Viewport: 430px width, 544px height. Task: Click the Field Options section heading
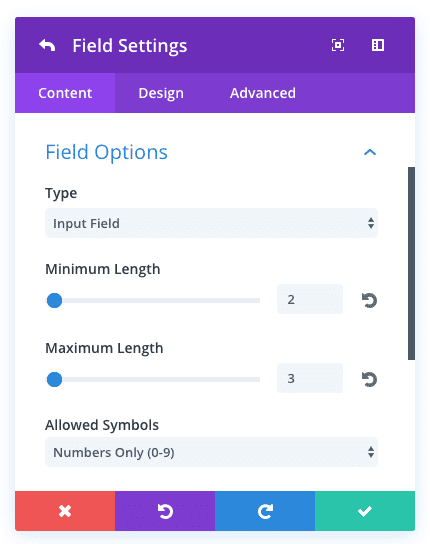tap(107, 152)
